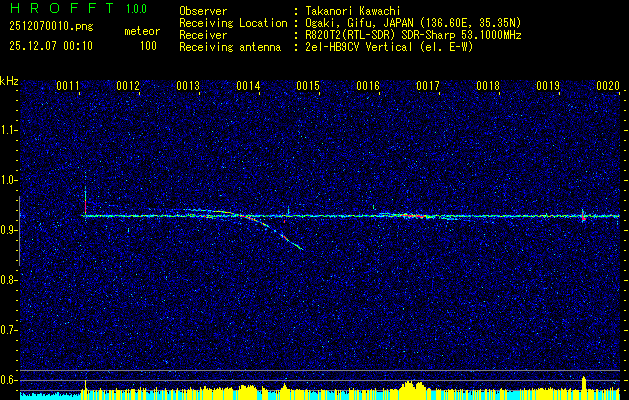This screenshot has width=629, height=400.
Task: Click the 0011 time marker
Action: pyautogui.click(x=67, y=86)
